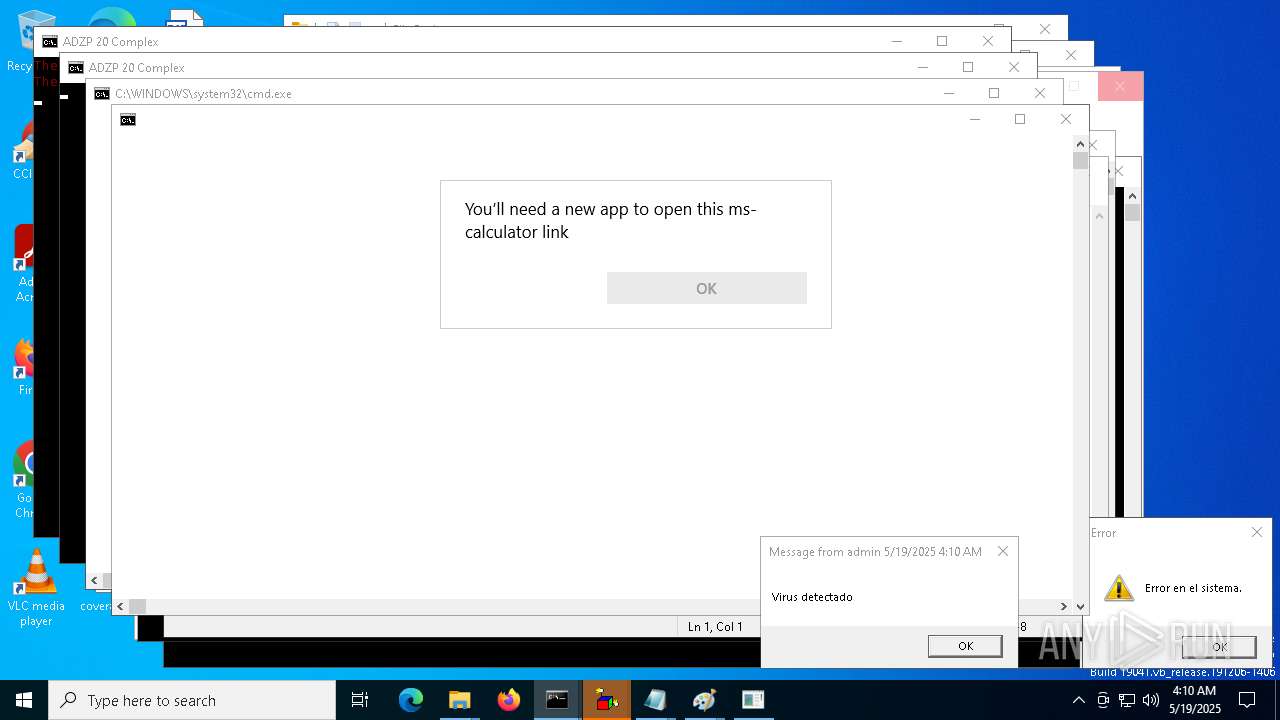
Task: Show hidden system tray icons
Action: click(1078, 700)
